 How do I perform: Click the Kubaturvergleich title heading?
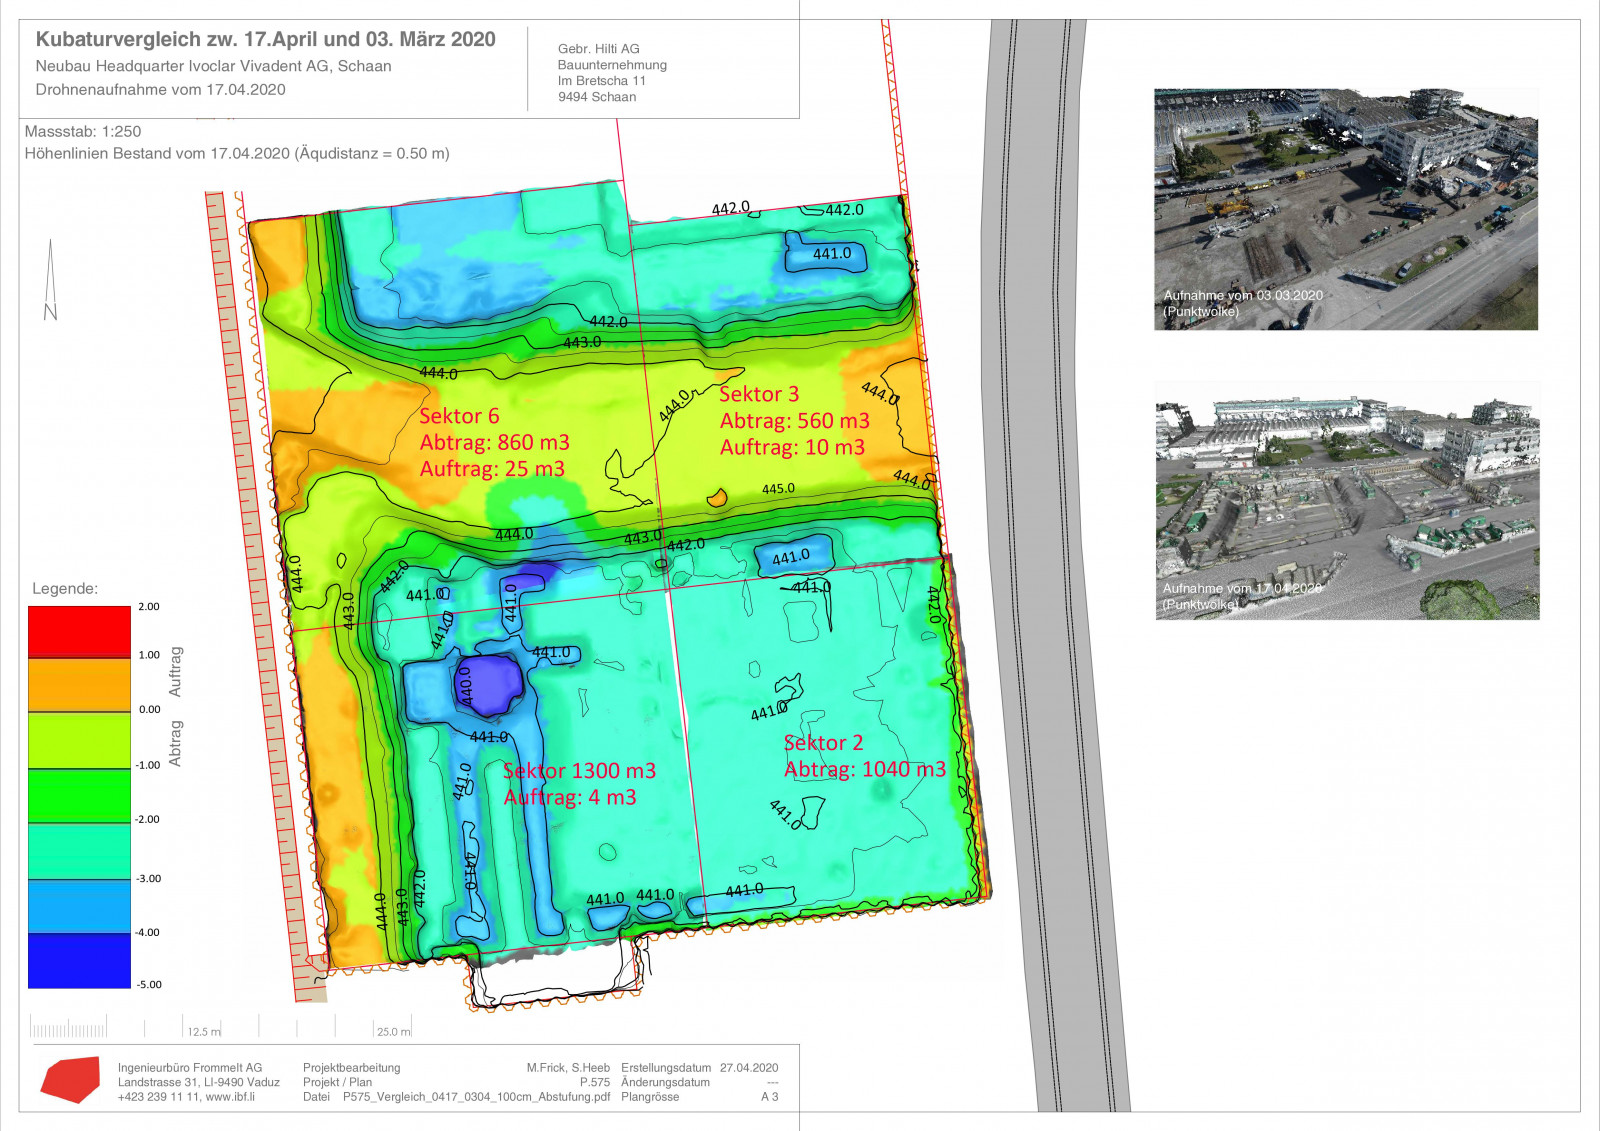pos(265,39)
